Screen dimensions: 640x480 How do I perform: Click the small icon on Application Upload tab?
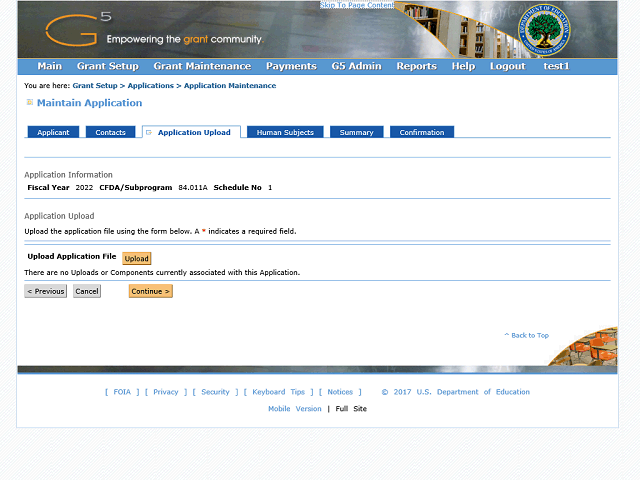(149, 132)
